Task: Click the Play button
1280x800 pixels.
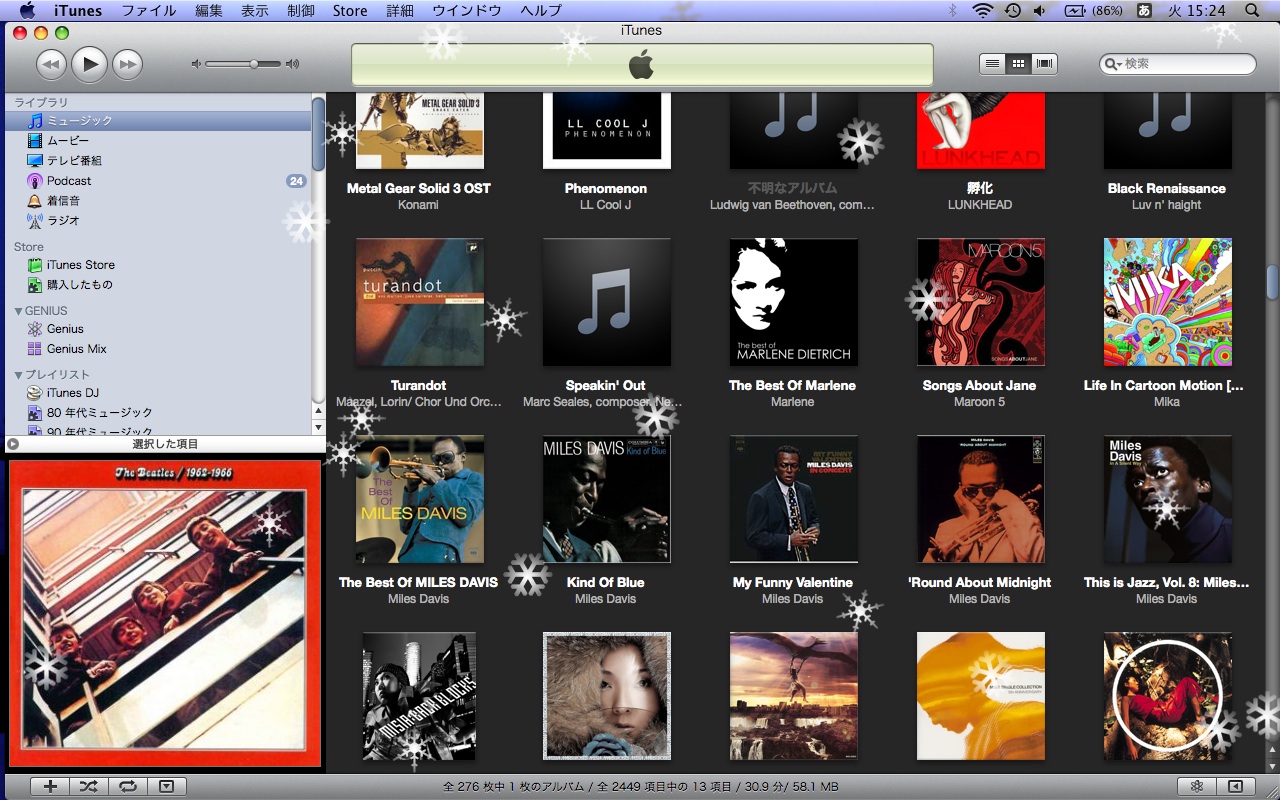Action: pos(89,64)
